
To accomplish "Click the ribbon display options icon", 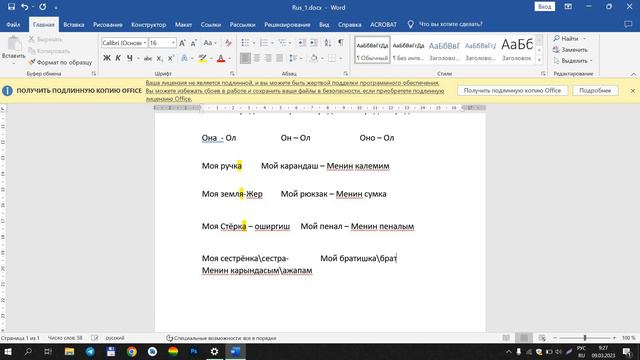I will pyautogui.click(x=568, y=7).
